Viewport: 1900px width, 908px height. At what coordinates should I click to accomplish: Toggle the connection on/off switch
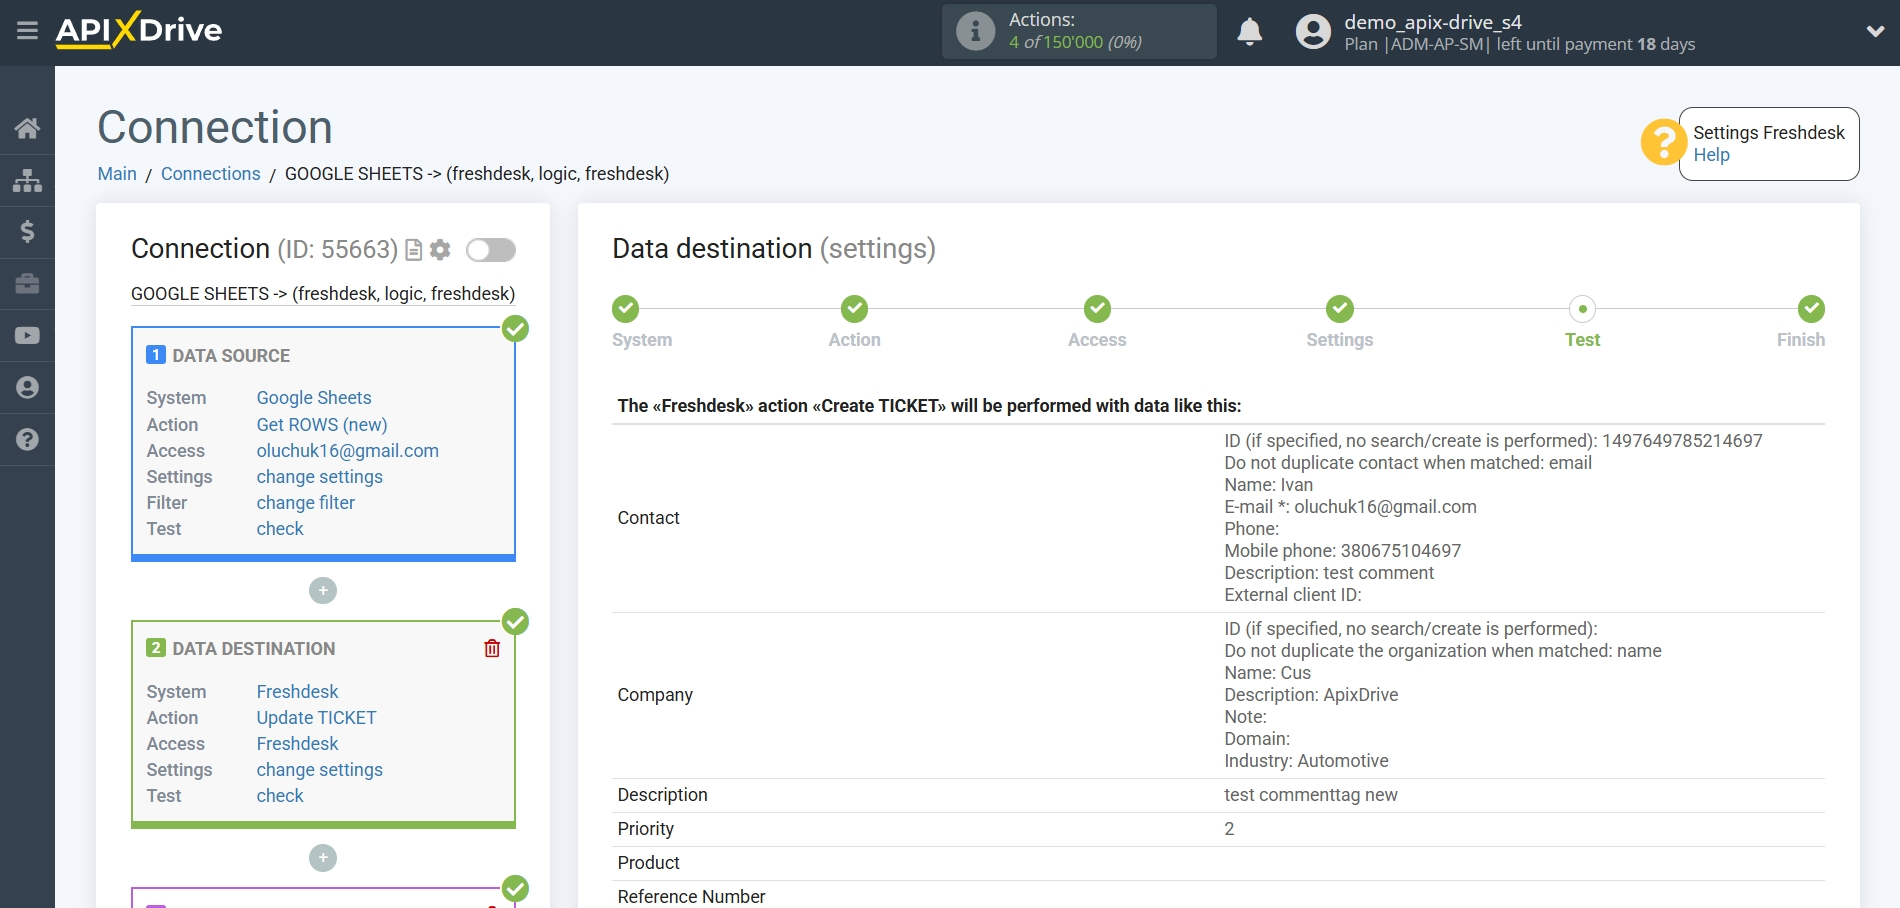pyautogui.click(x=491, y=250)
